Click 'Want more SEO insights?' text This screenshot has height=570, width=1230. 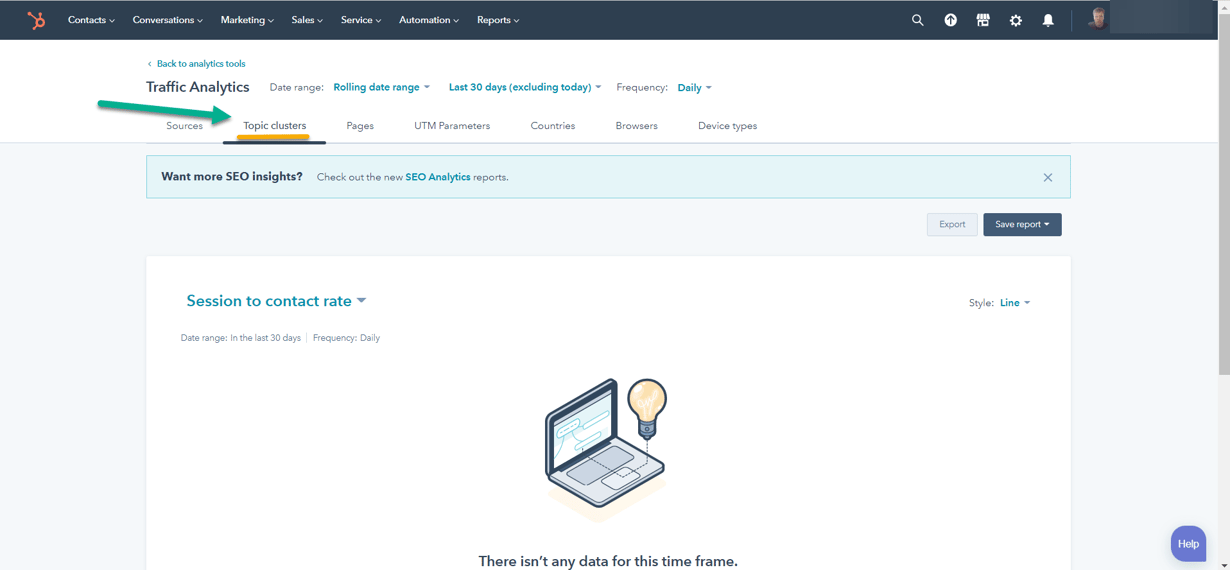(x=232, y=177)
